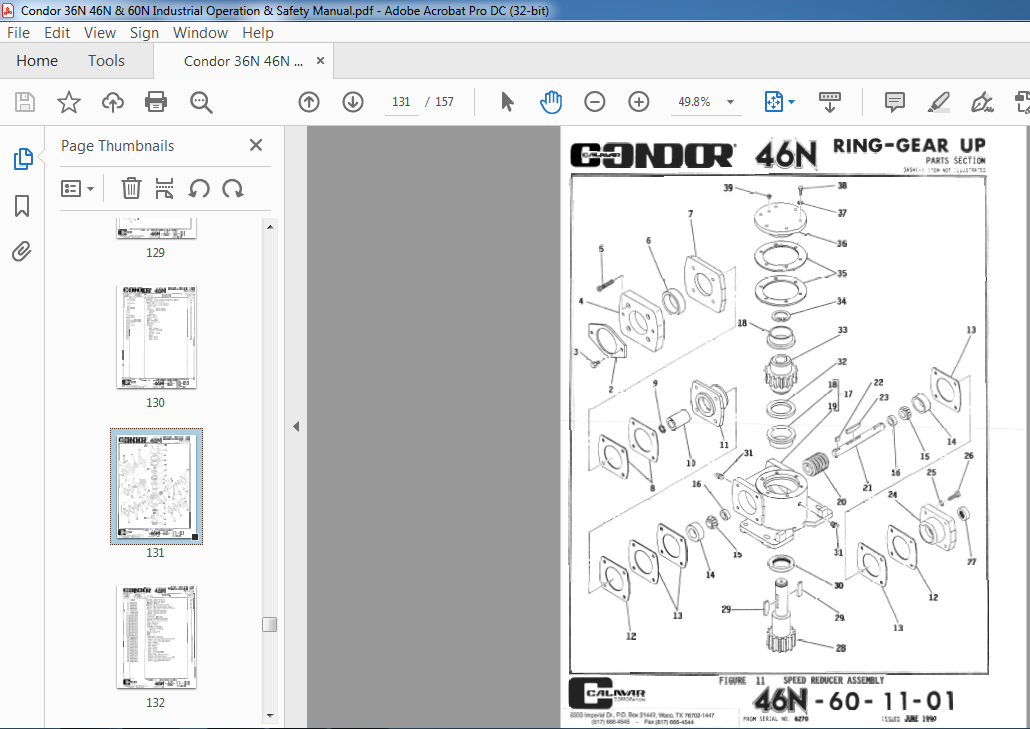
Task: Switch to the Home tab
Action: (37, 61)
